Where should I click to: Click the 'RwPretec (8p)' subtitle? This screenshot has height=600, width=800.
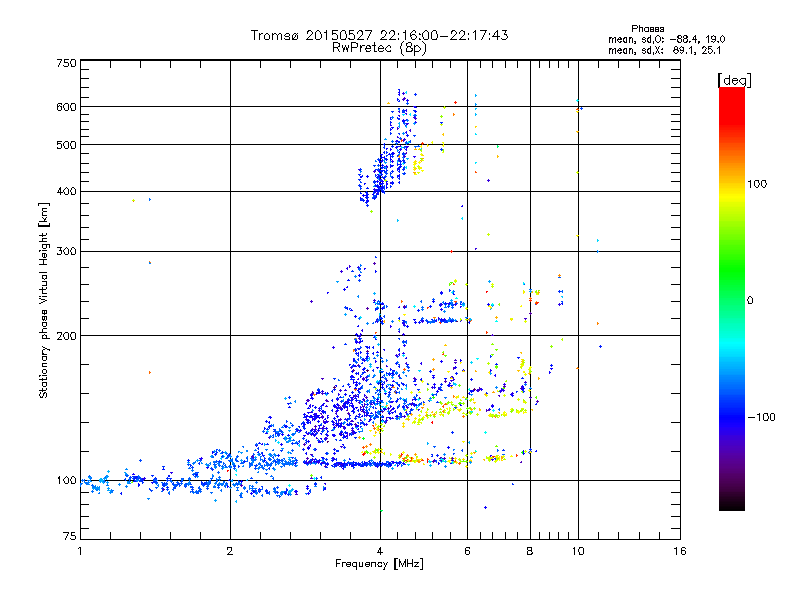[379, 48]
